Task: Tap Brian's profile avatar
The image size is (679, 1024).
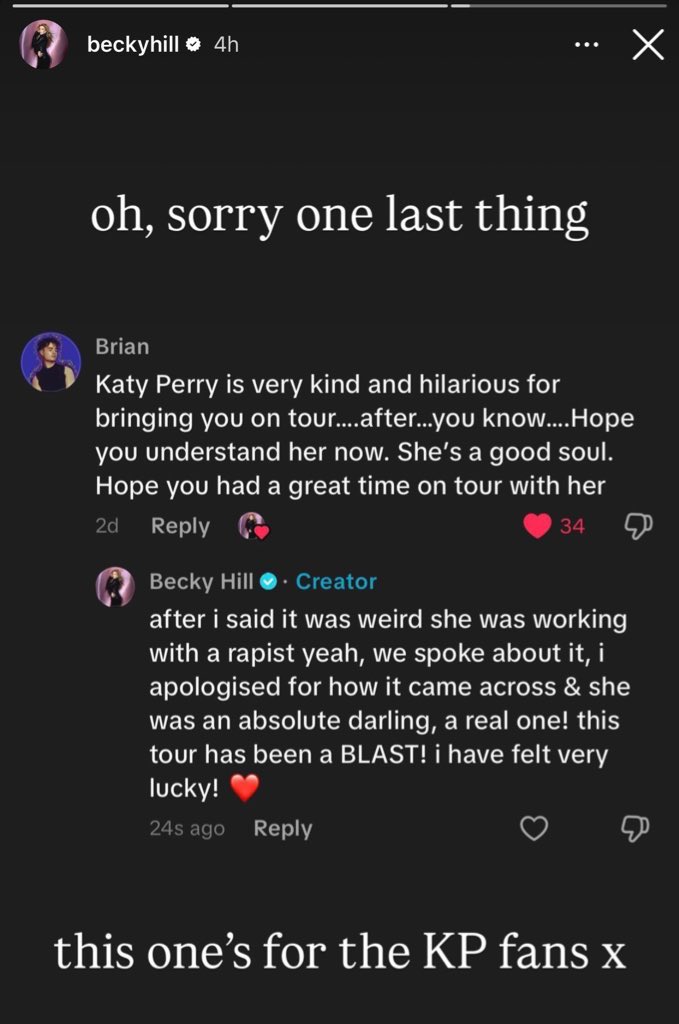Action: (51, 362)
